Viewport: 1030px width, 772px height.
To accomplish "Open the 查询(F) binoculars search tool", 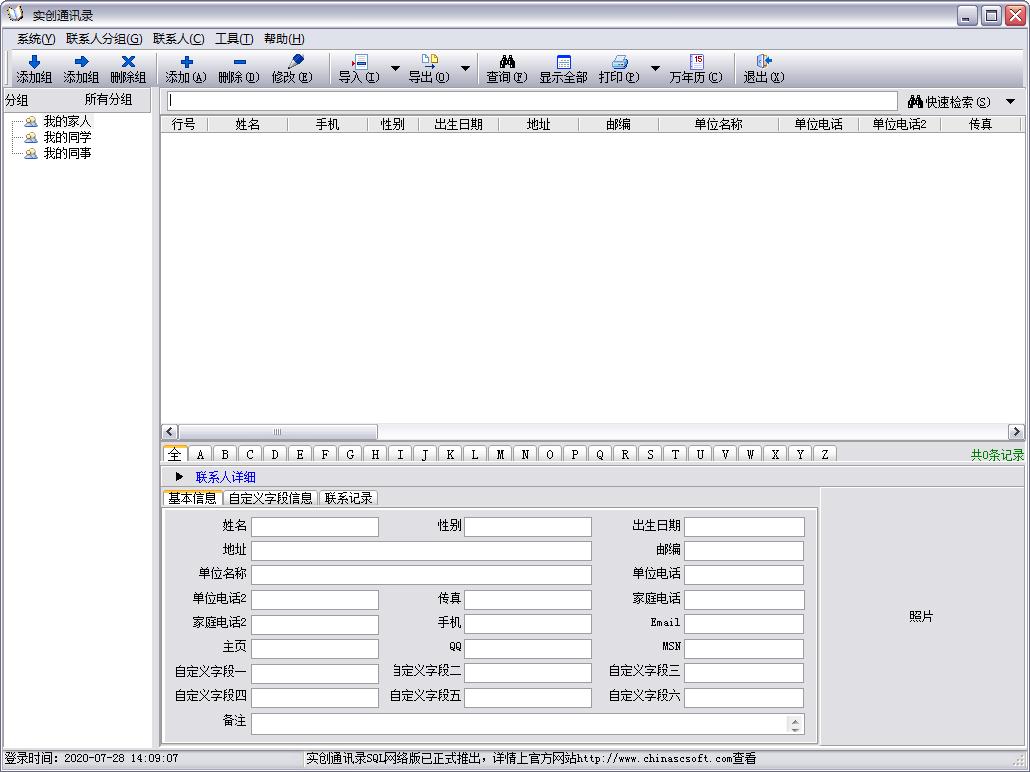I will click(x=507, y=63).
